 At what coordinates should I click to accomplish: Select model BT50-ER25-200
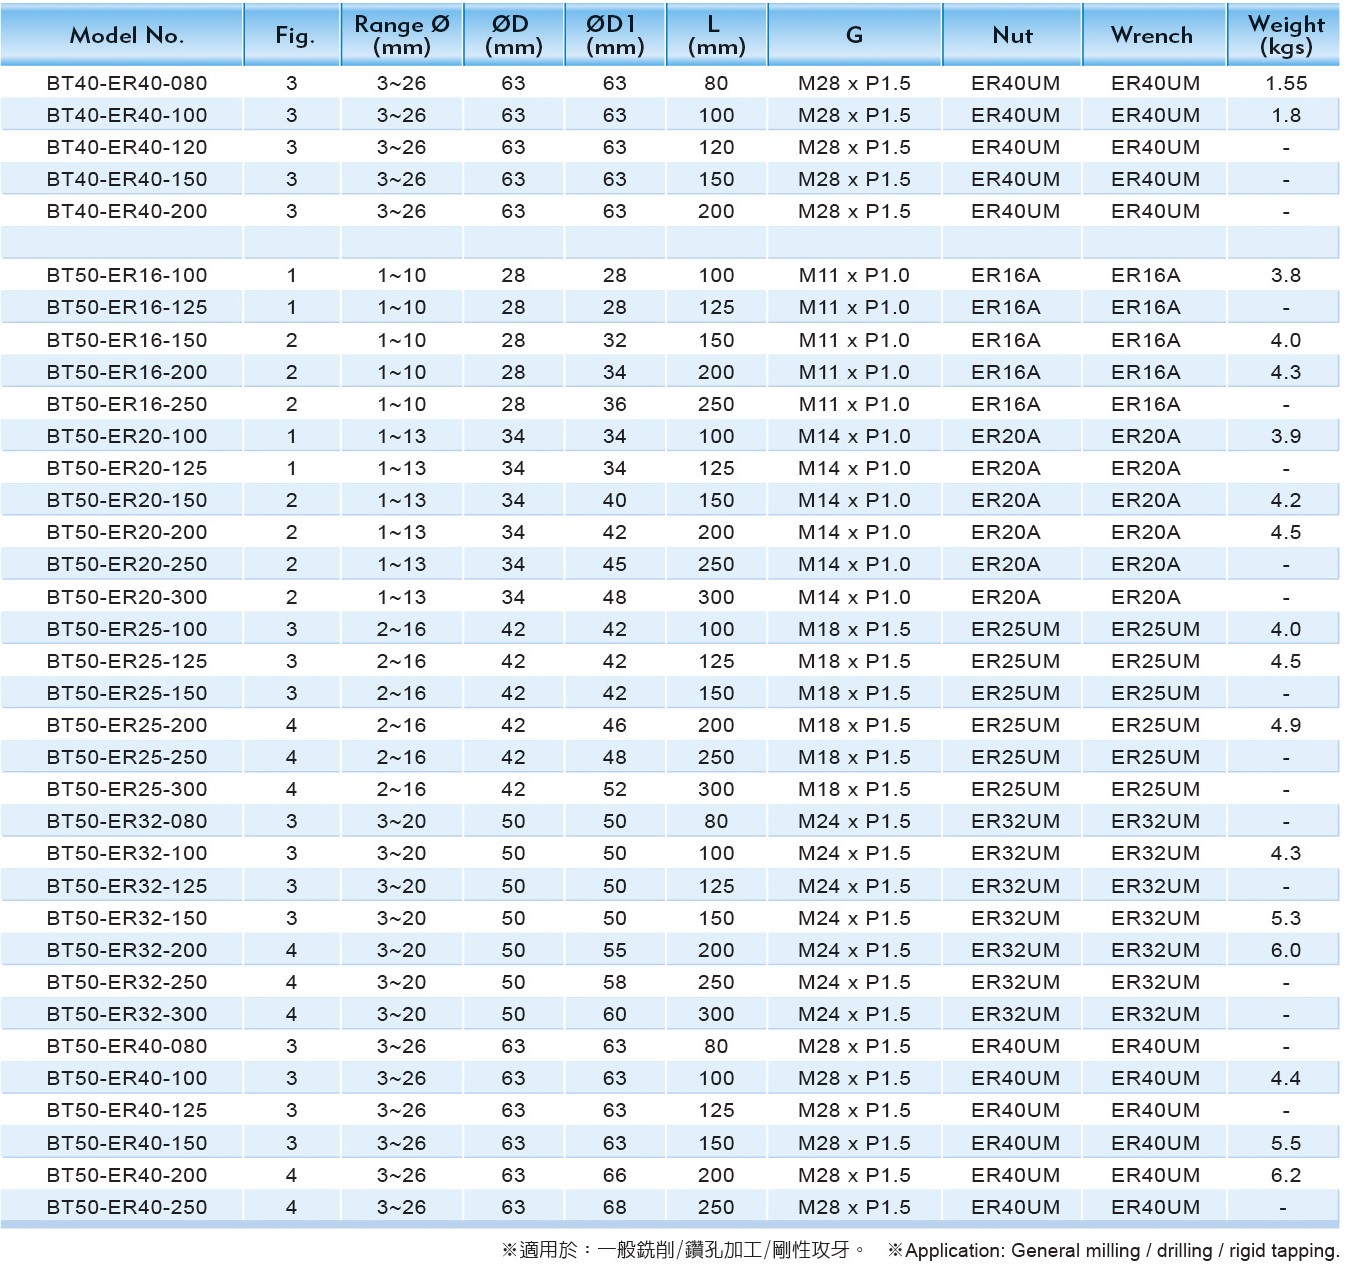click(127, 725)
